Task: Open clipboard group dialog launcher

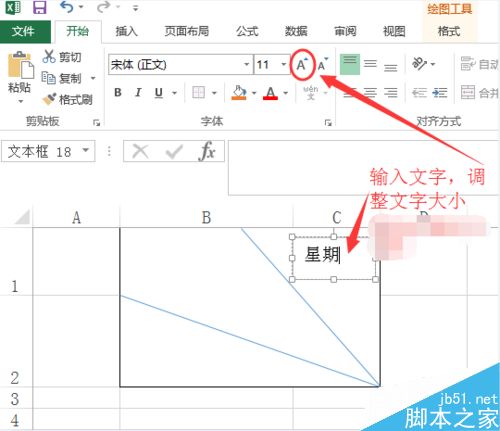Action: click(97, 123)
